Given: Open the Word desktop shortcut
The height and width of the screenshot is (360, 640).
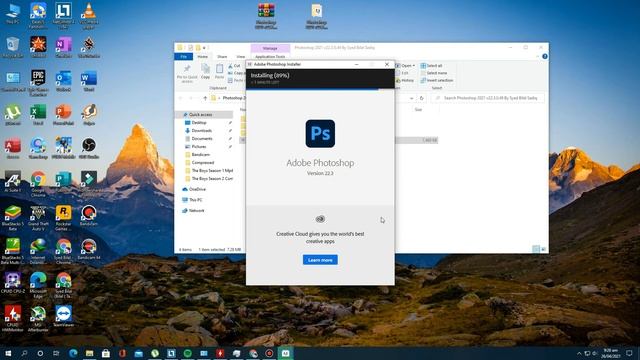Looking at the screenshot, I should pyautogui.click(x=89, y=81).
